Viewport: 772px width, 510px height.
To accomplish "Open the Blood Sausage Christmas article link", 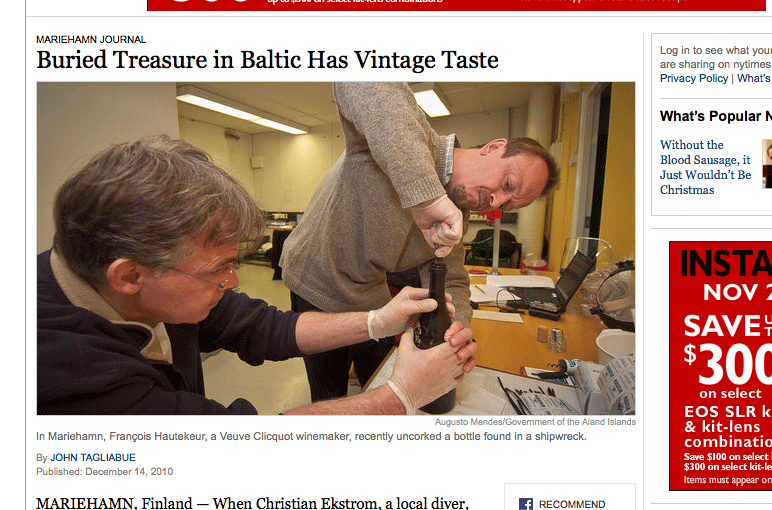I will [x=705, y=167].
